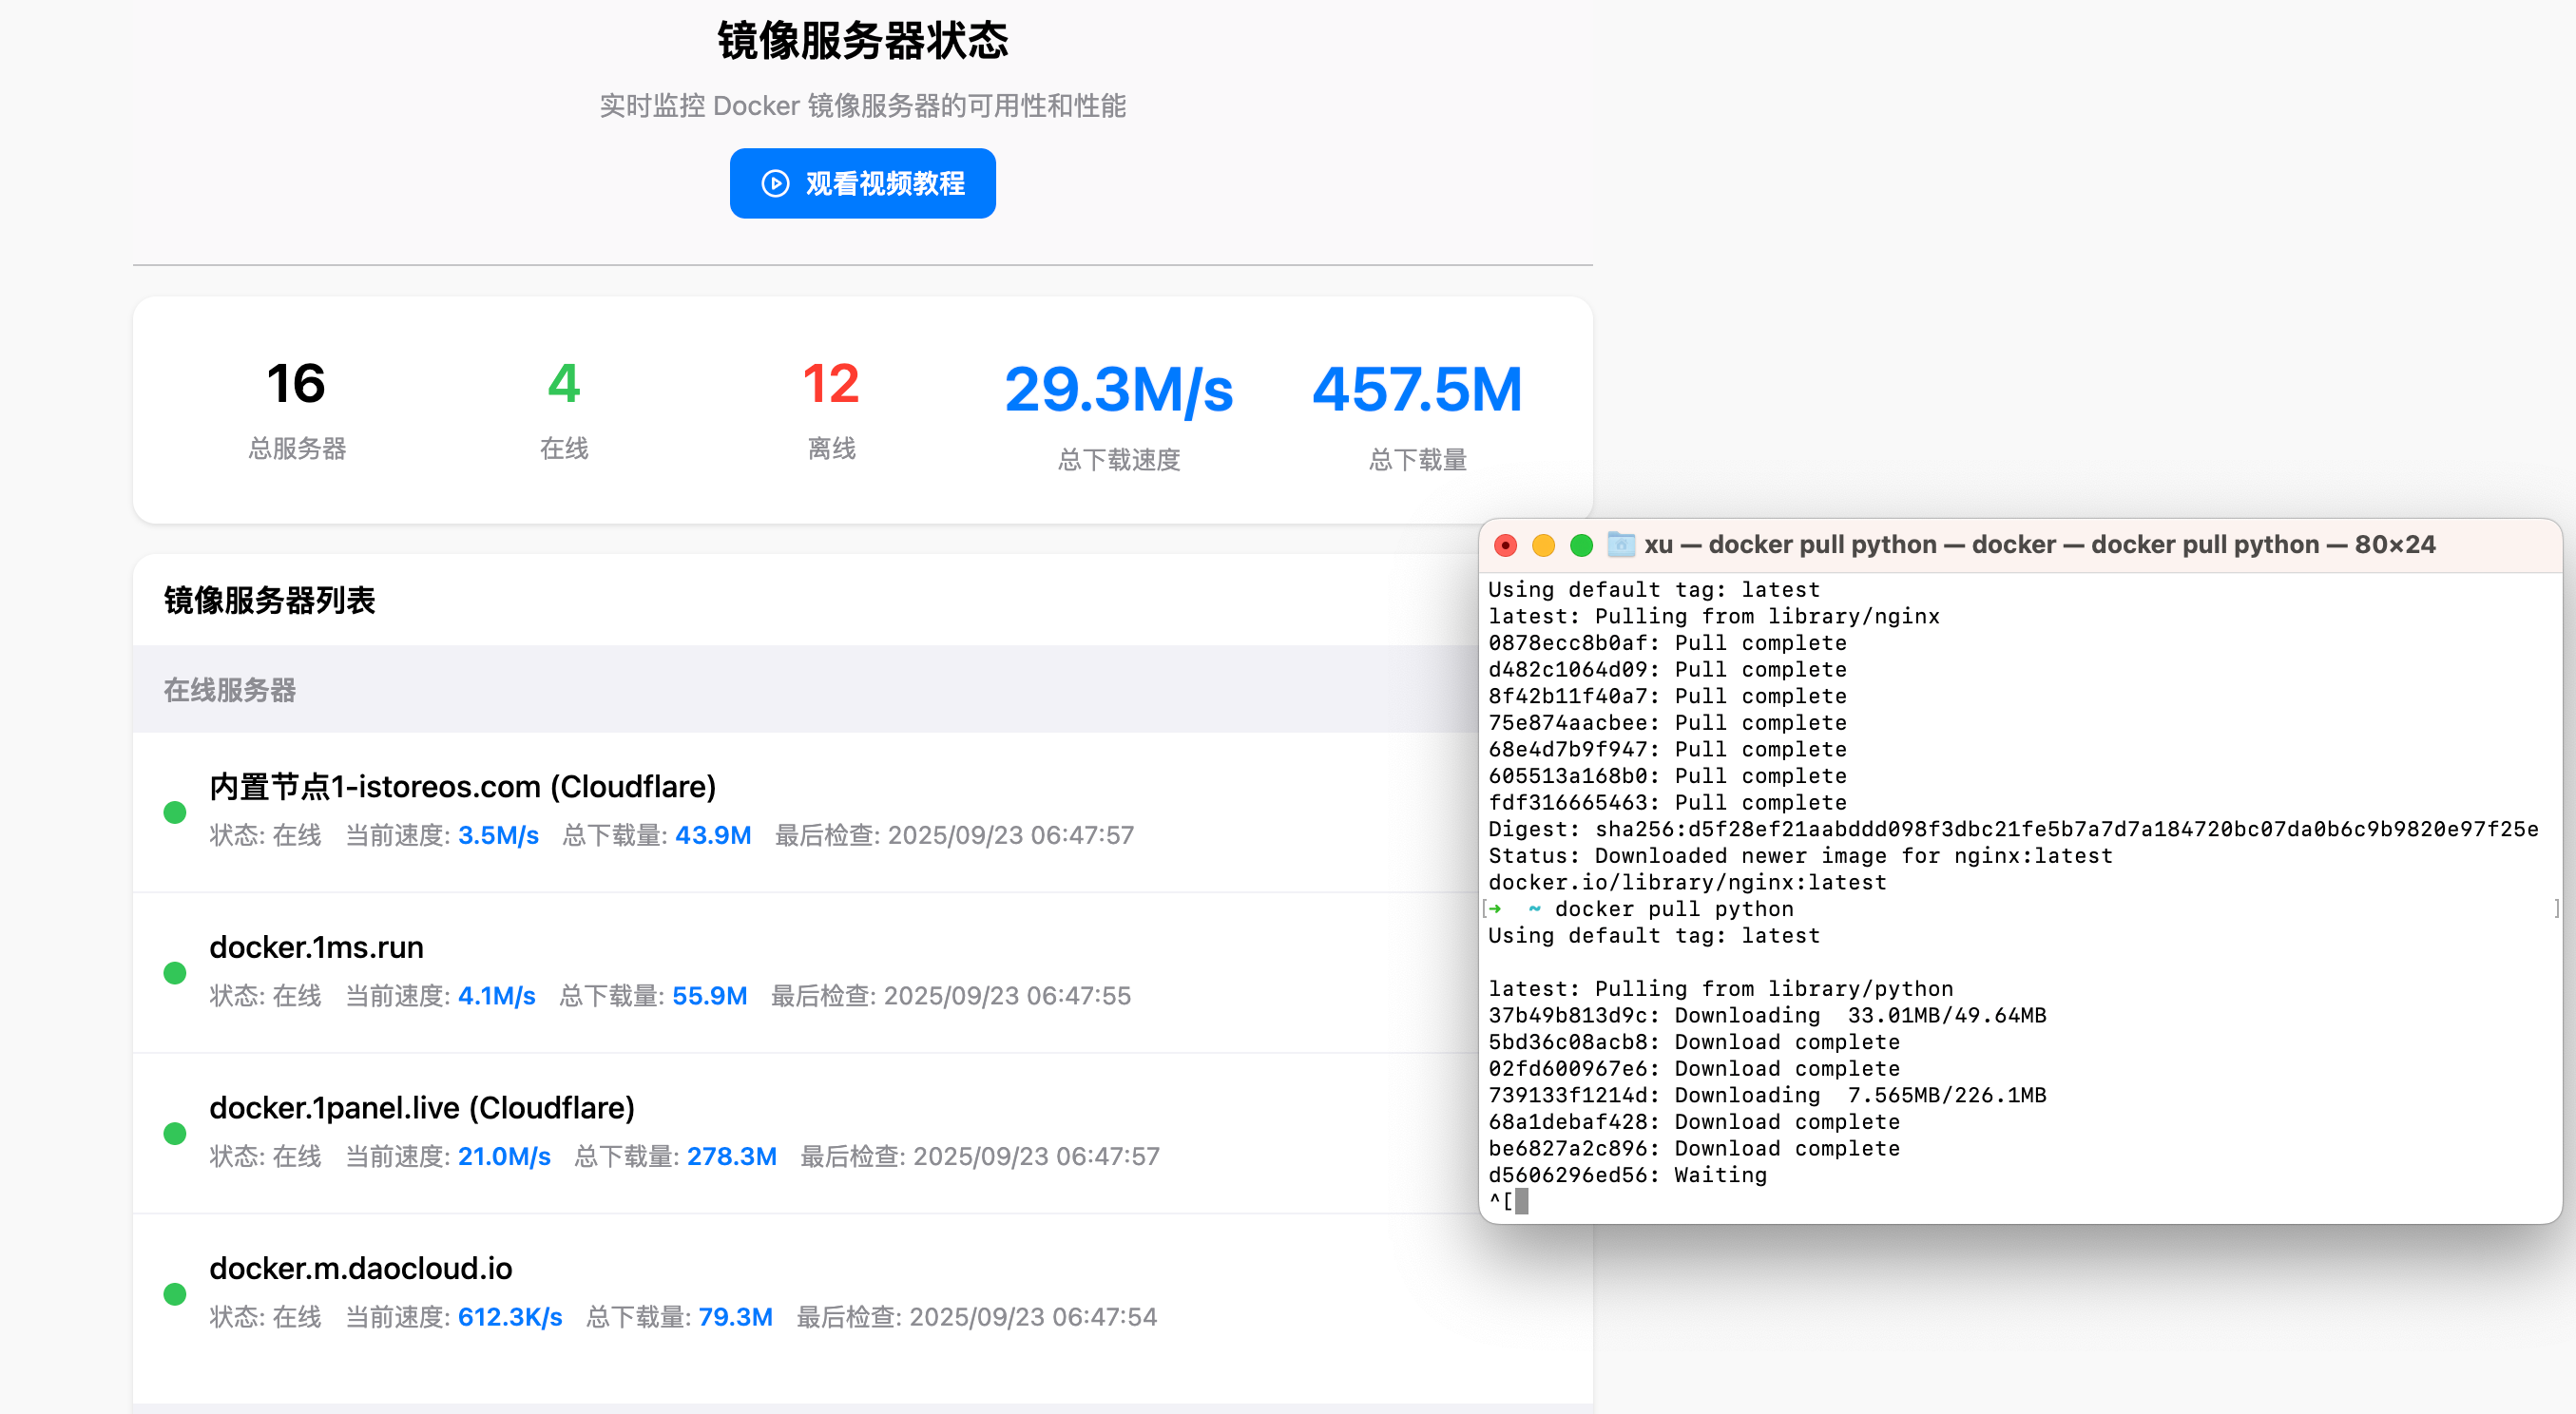This screenshot has width=2576, height=1414.
Task: Minimize the terminal using the yellow button
Action: point(1543,545)
